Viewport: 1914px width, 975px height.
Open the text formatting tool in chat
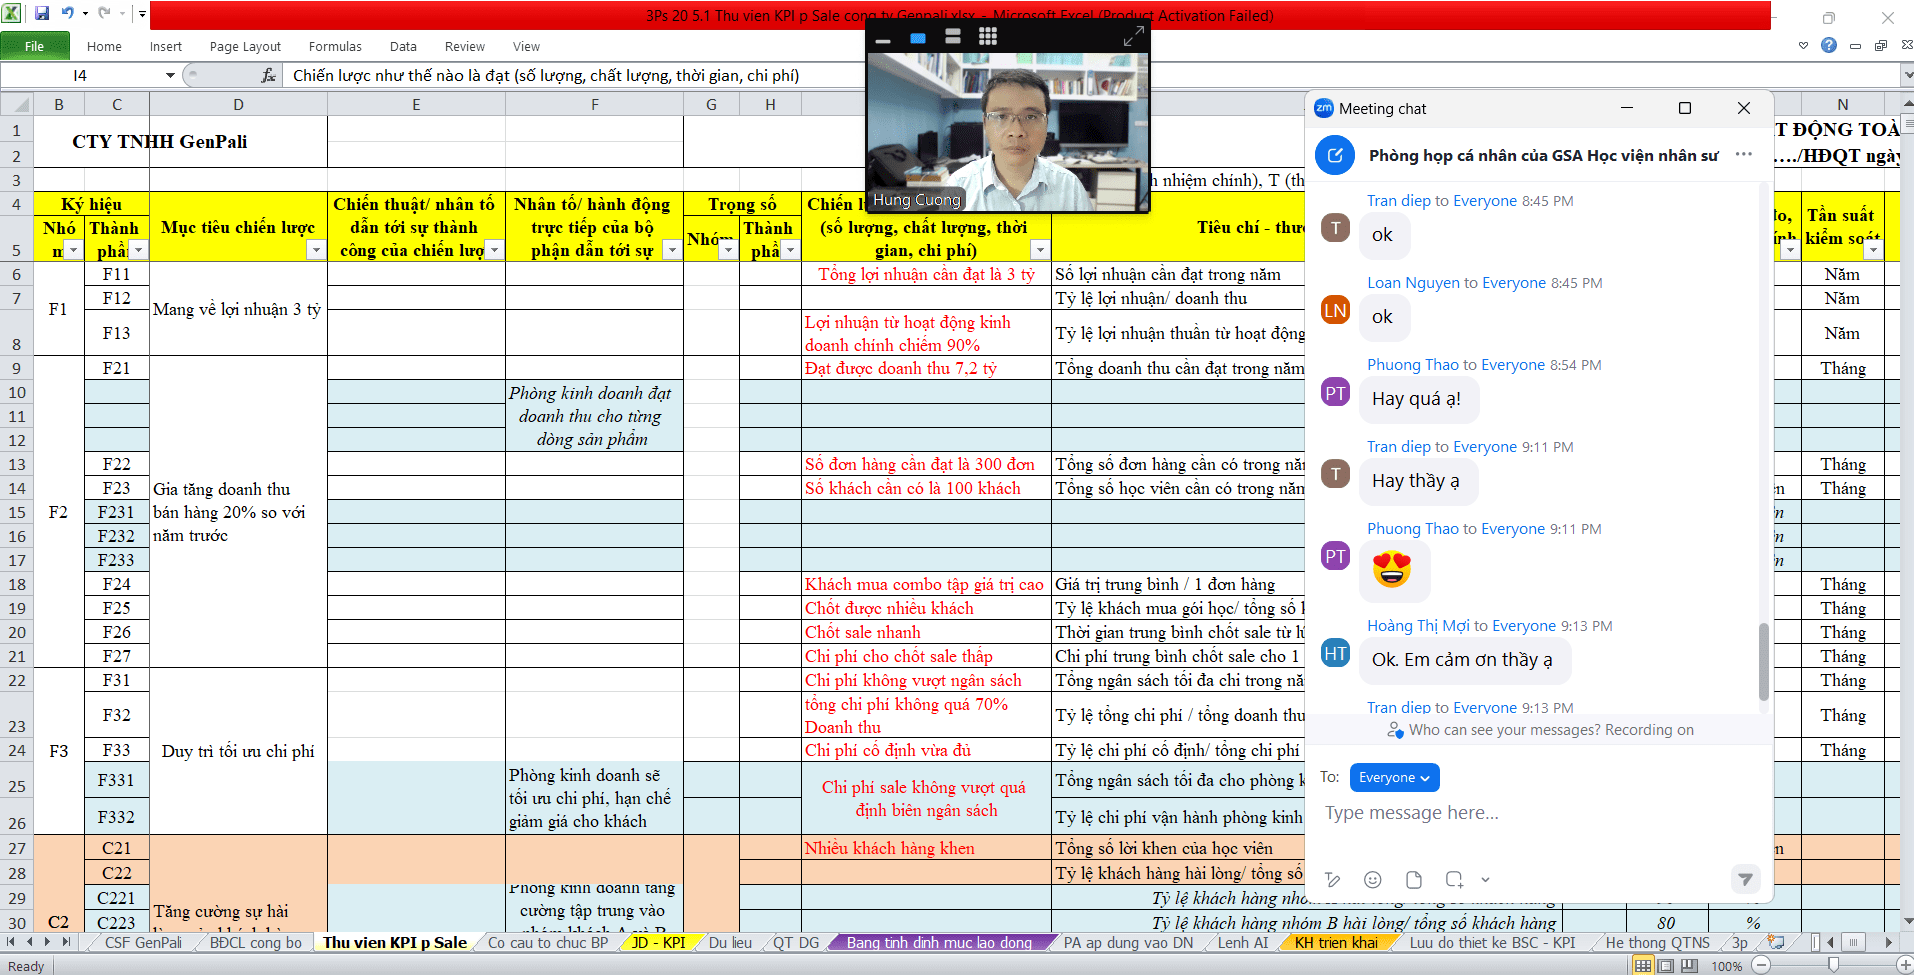tap(1332, 880)
